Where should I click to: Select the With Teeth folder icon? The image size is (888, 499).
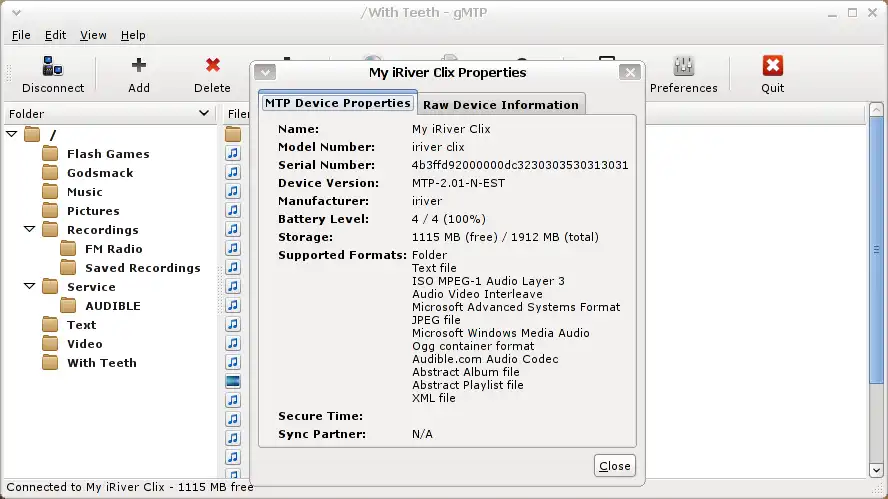50,362
